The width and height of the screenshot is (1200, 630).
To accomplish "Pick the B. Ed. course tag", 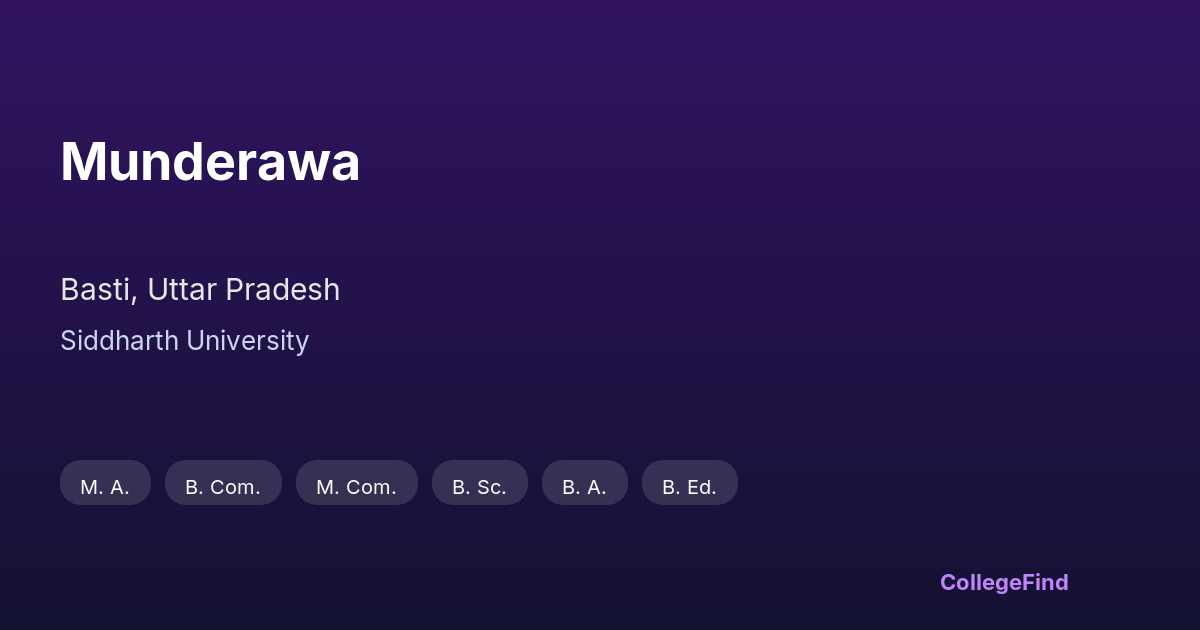I will pos(689,483).
